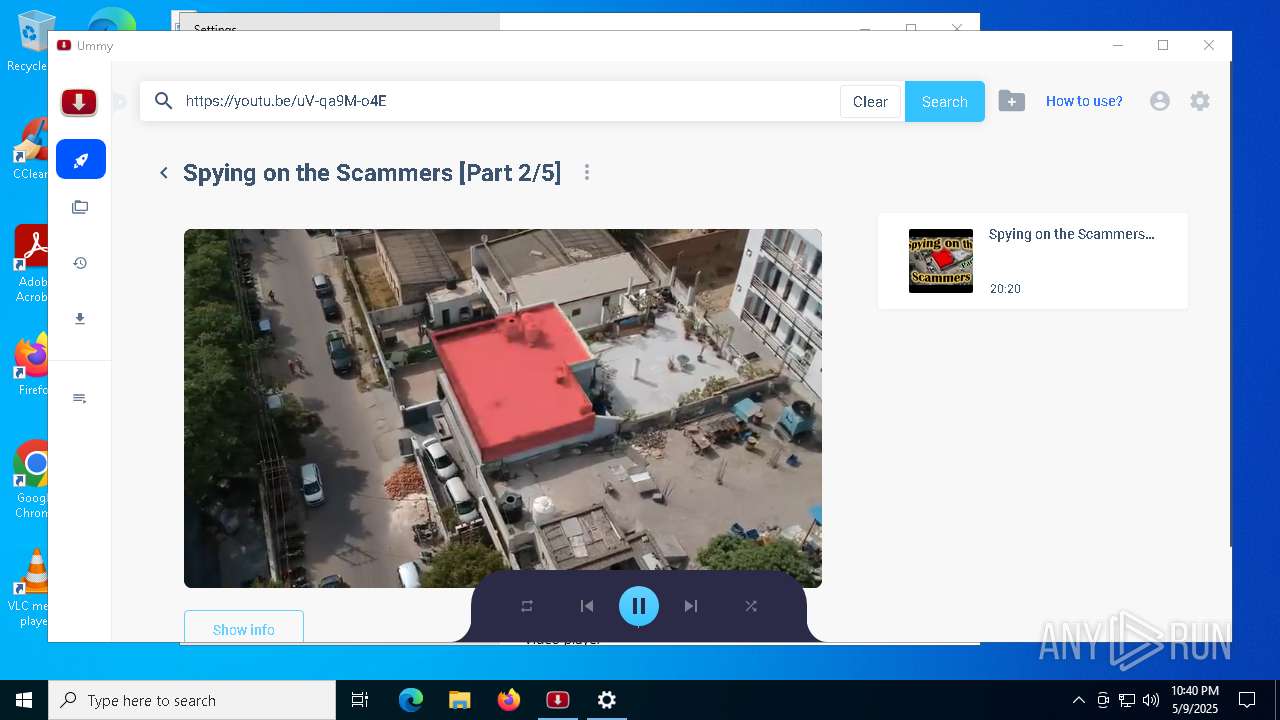The width and height of the screenshot is (1280, 720).
Task: Clear the URL search field
Action: click(x=870, y=101)
